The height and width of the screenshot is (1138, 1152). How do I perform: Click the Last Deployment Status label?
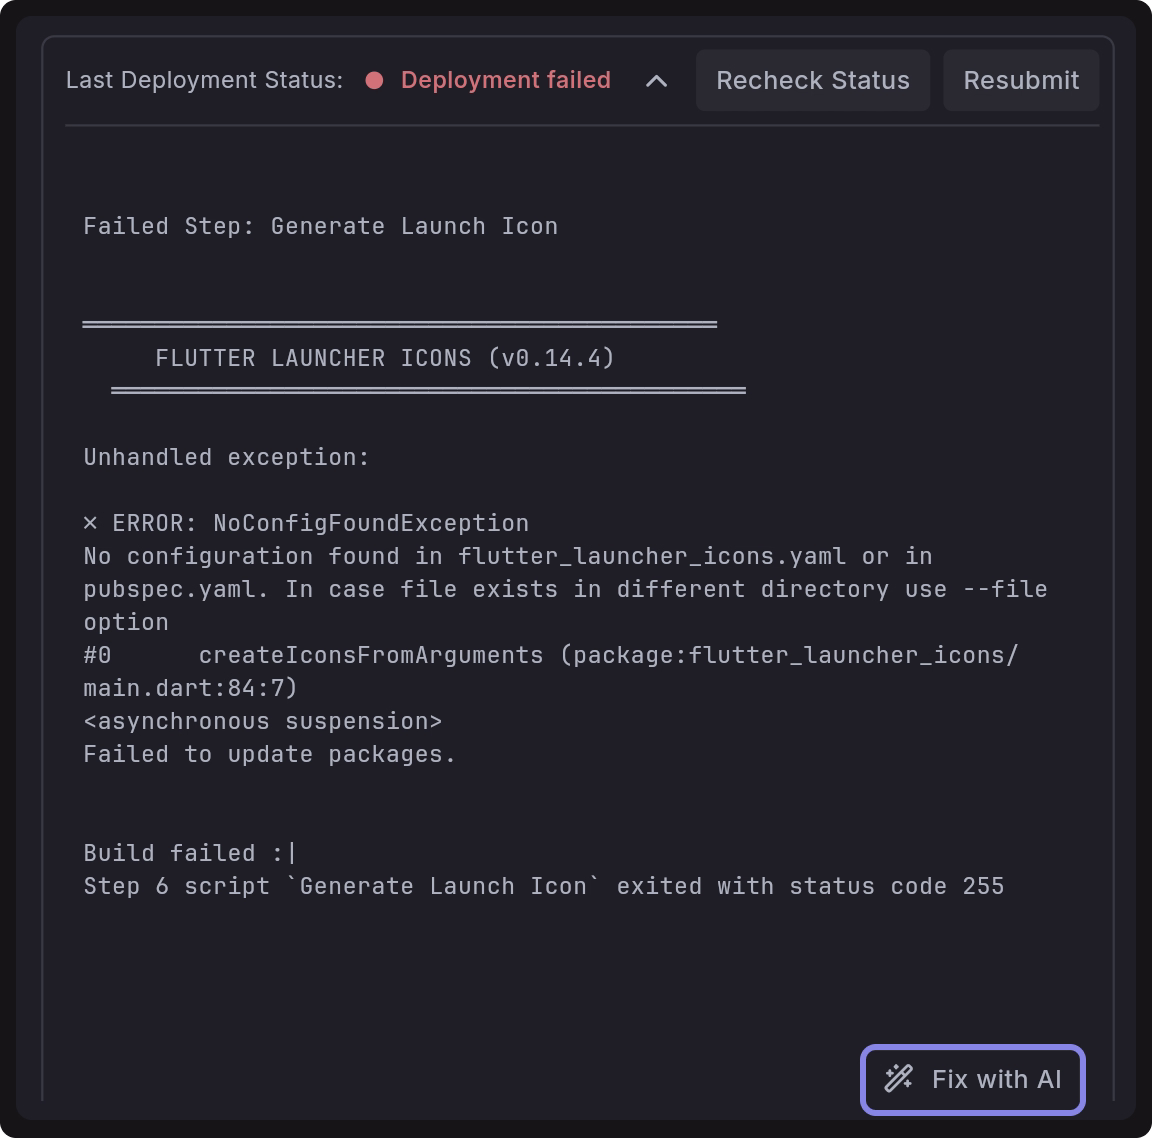[x=204, y=80]
